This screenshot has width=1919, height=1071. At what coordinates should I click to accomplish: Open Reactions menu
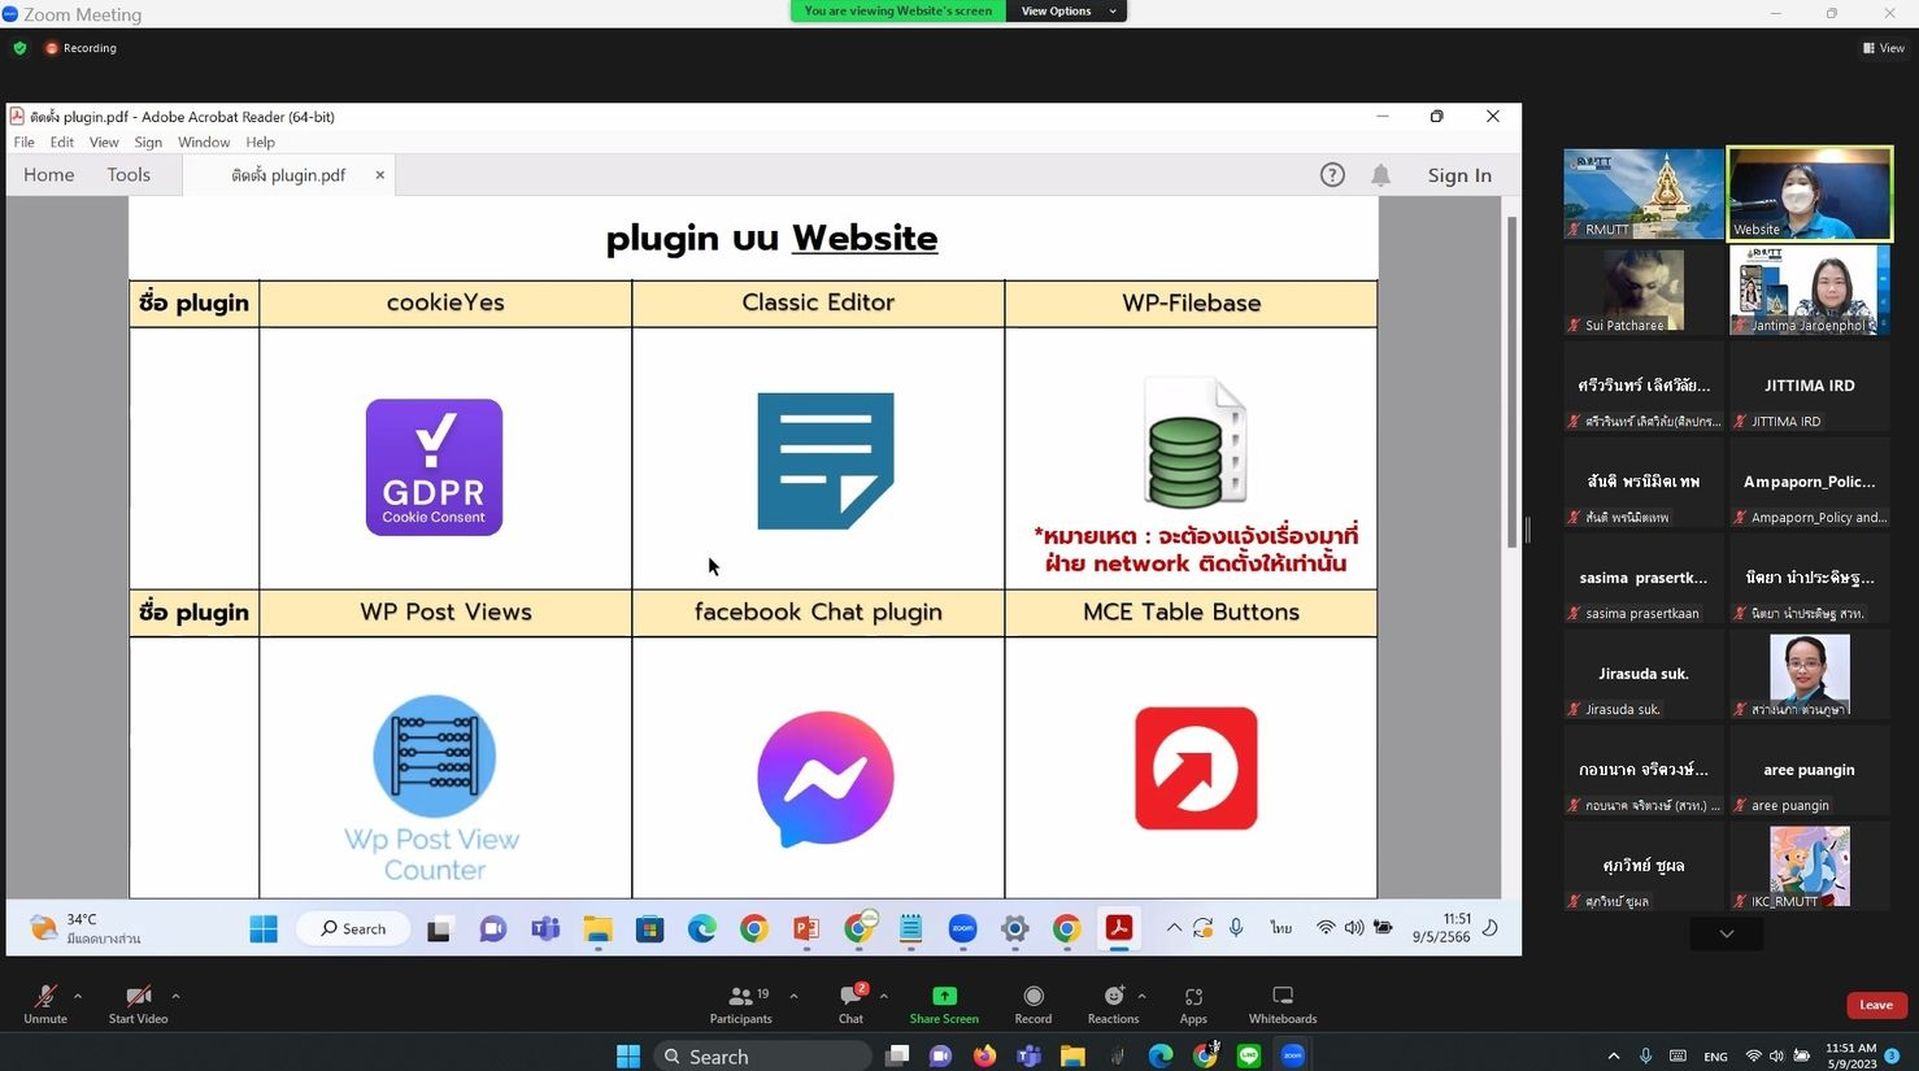click(1113, 1003)
